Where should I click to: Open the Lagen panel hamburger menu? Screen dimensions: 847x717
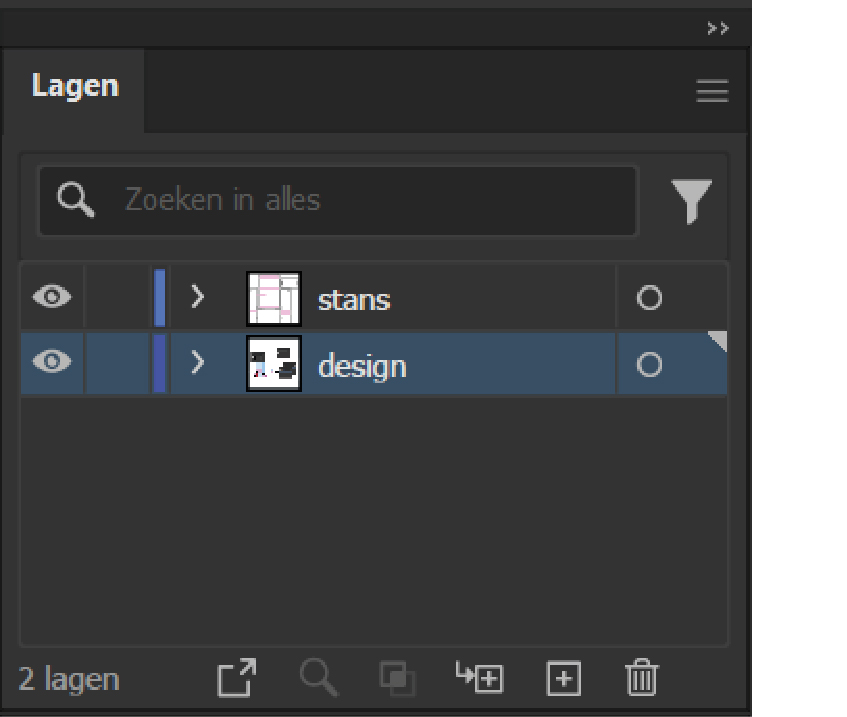[712, 91]
